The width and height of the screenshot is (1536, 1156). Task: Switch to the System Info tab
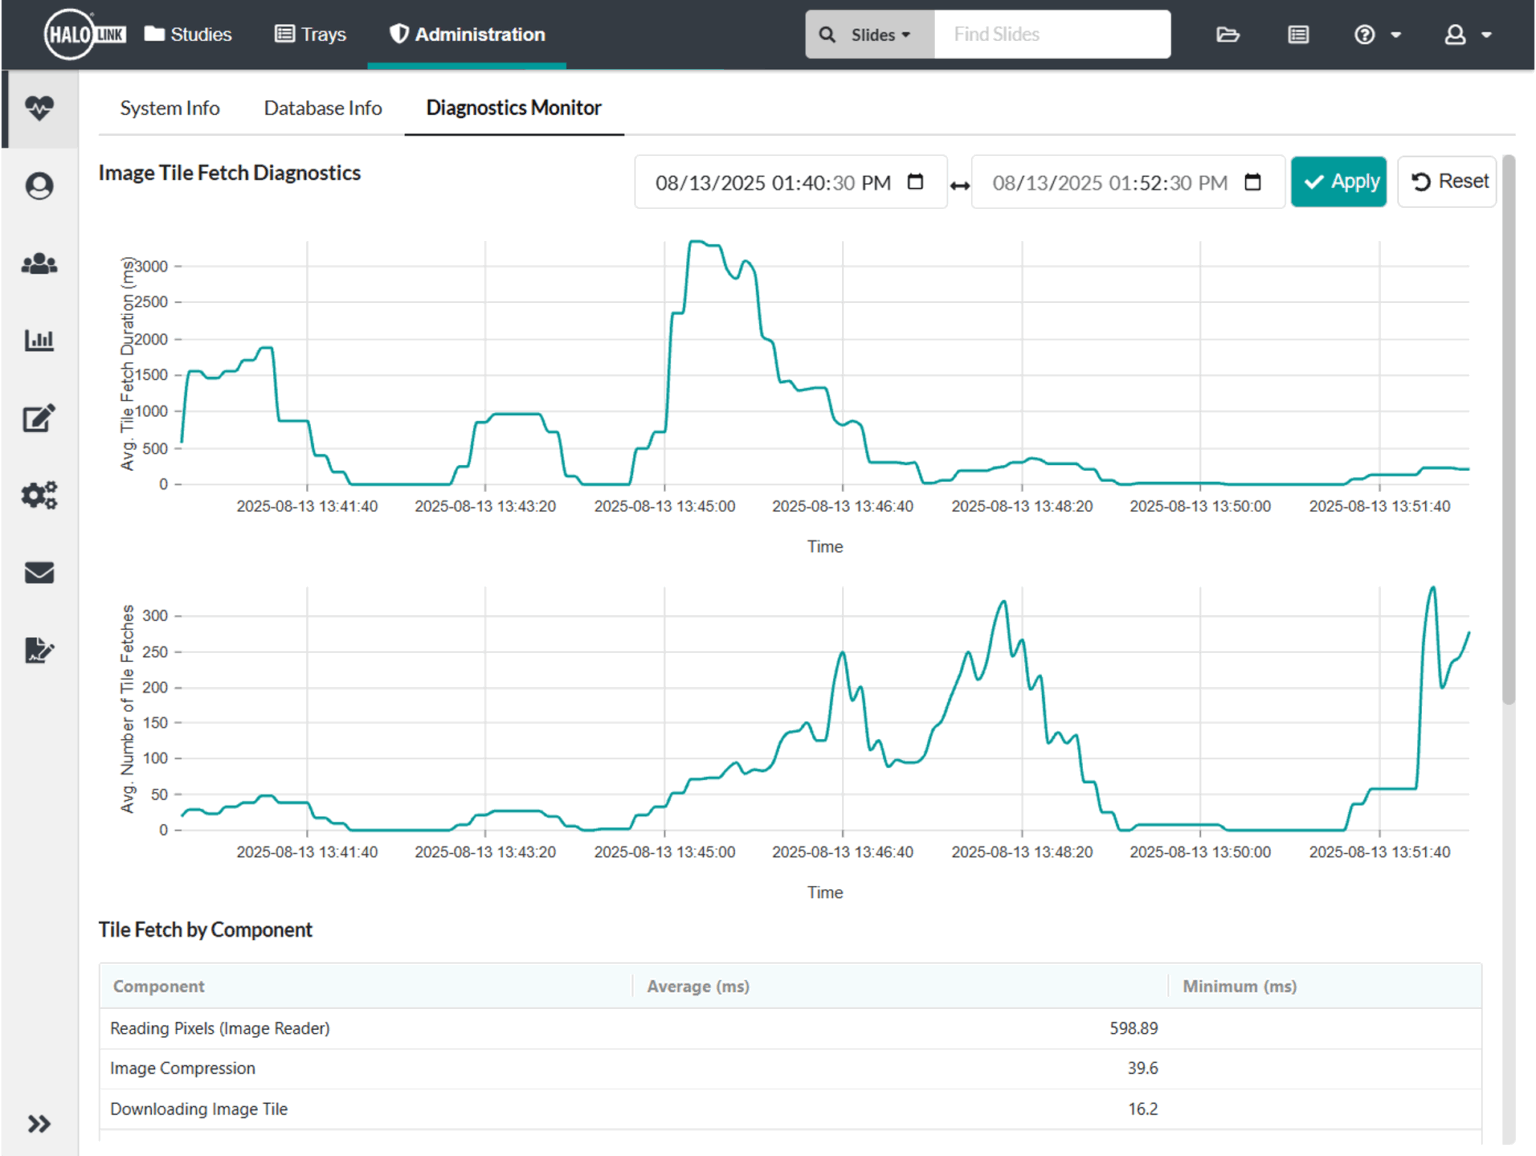pos(170,108)
